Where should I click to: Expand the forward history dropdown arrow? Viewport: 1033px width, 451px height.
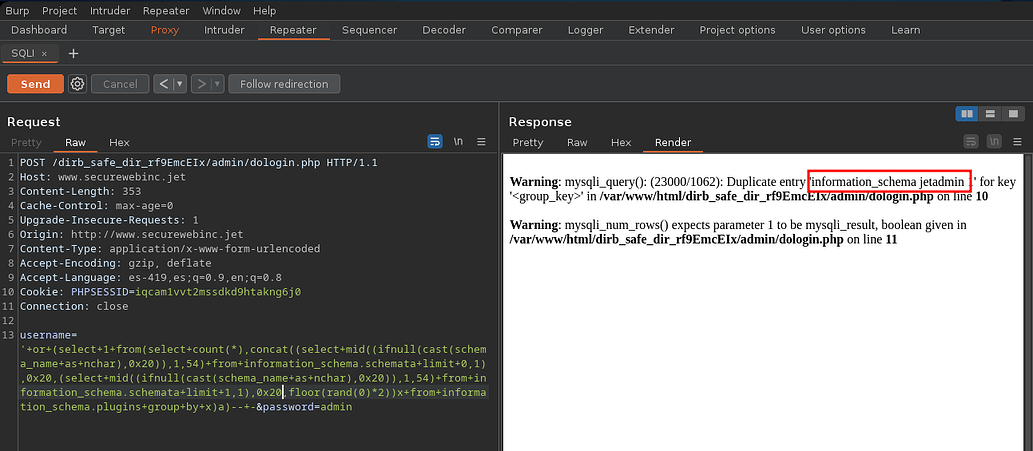coord(216,84)
